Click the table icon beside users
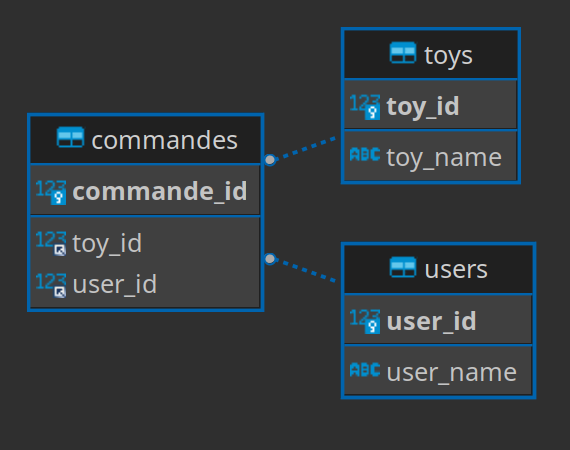570x450 pixels. pos(403,267)
